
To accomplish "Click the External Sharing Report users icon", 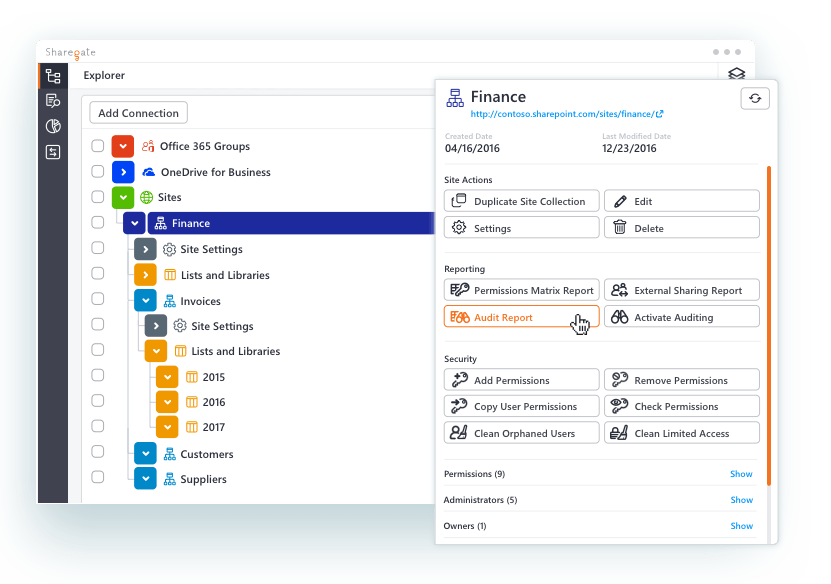I will 619,290.
